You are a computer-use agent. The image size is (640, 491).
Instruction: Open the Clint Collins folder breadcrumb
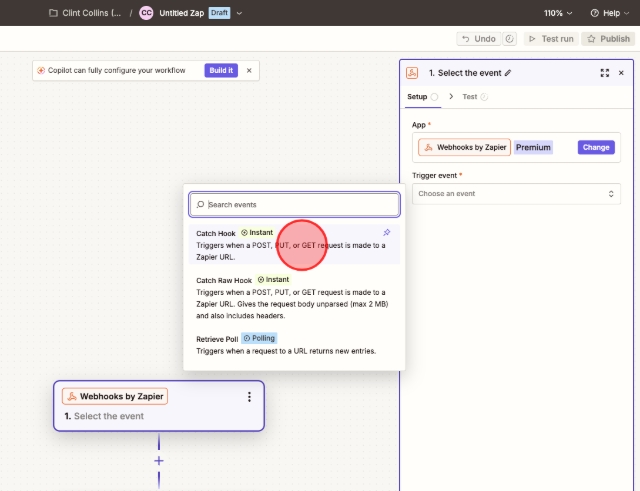point(85,13)
